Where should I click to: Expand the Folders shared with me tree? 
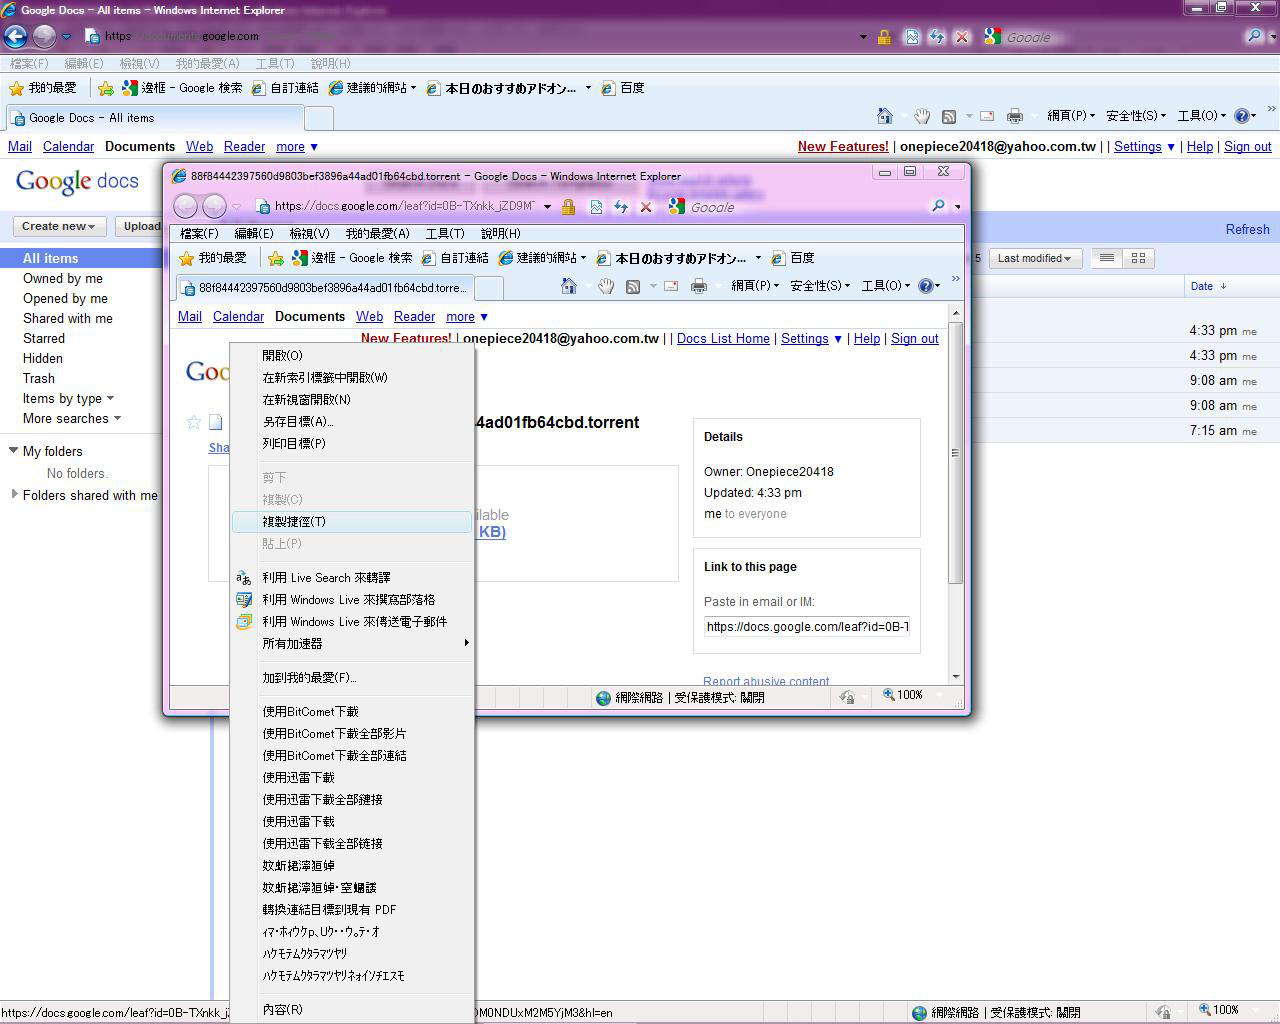[14, 494]
